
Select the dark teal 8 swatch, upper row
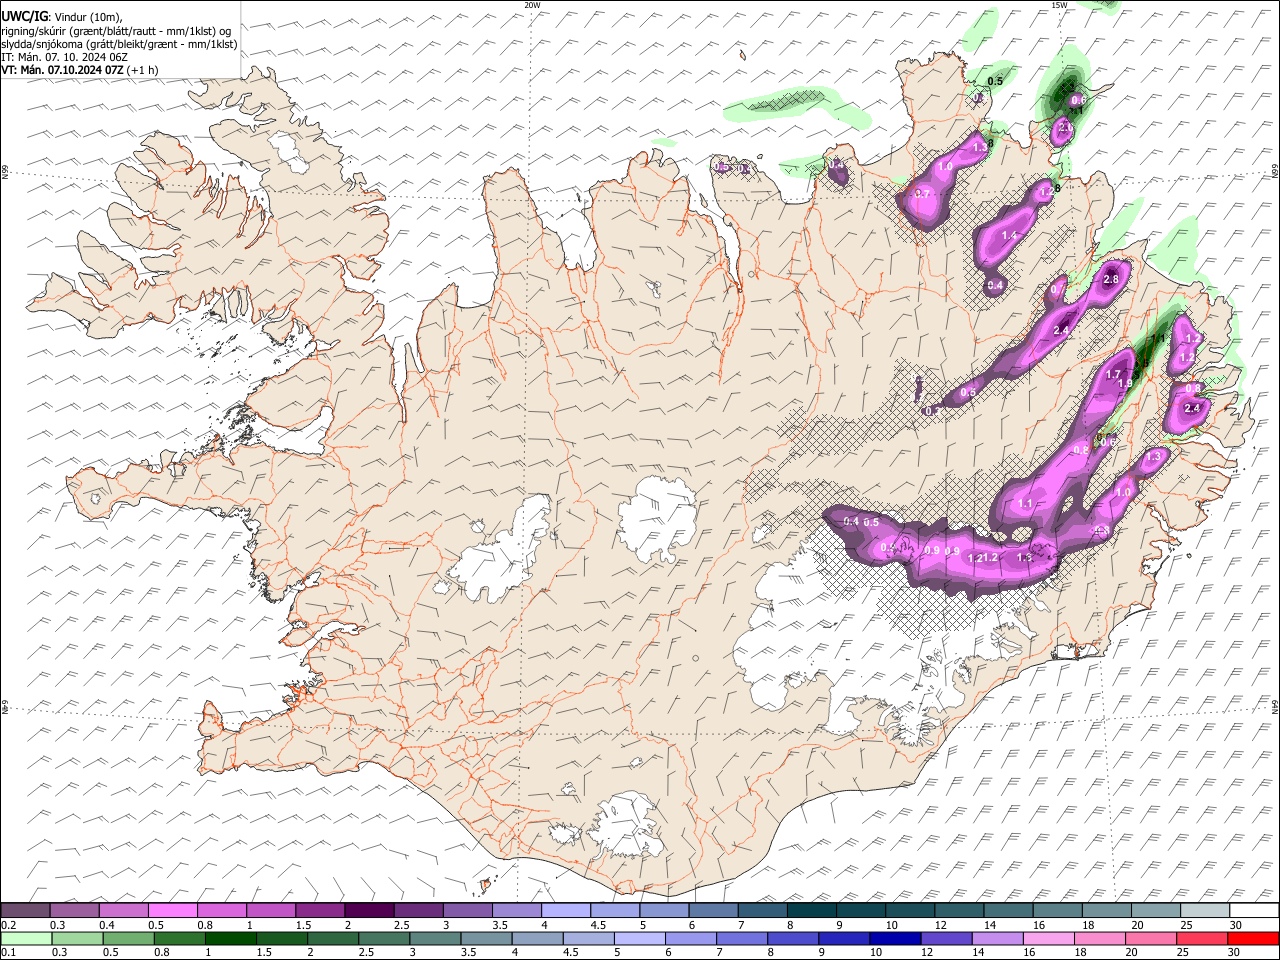(x=812, y=911)
